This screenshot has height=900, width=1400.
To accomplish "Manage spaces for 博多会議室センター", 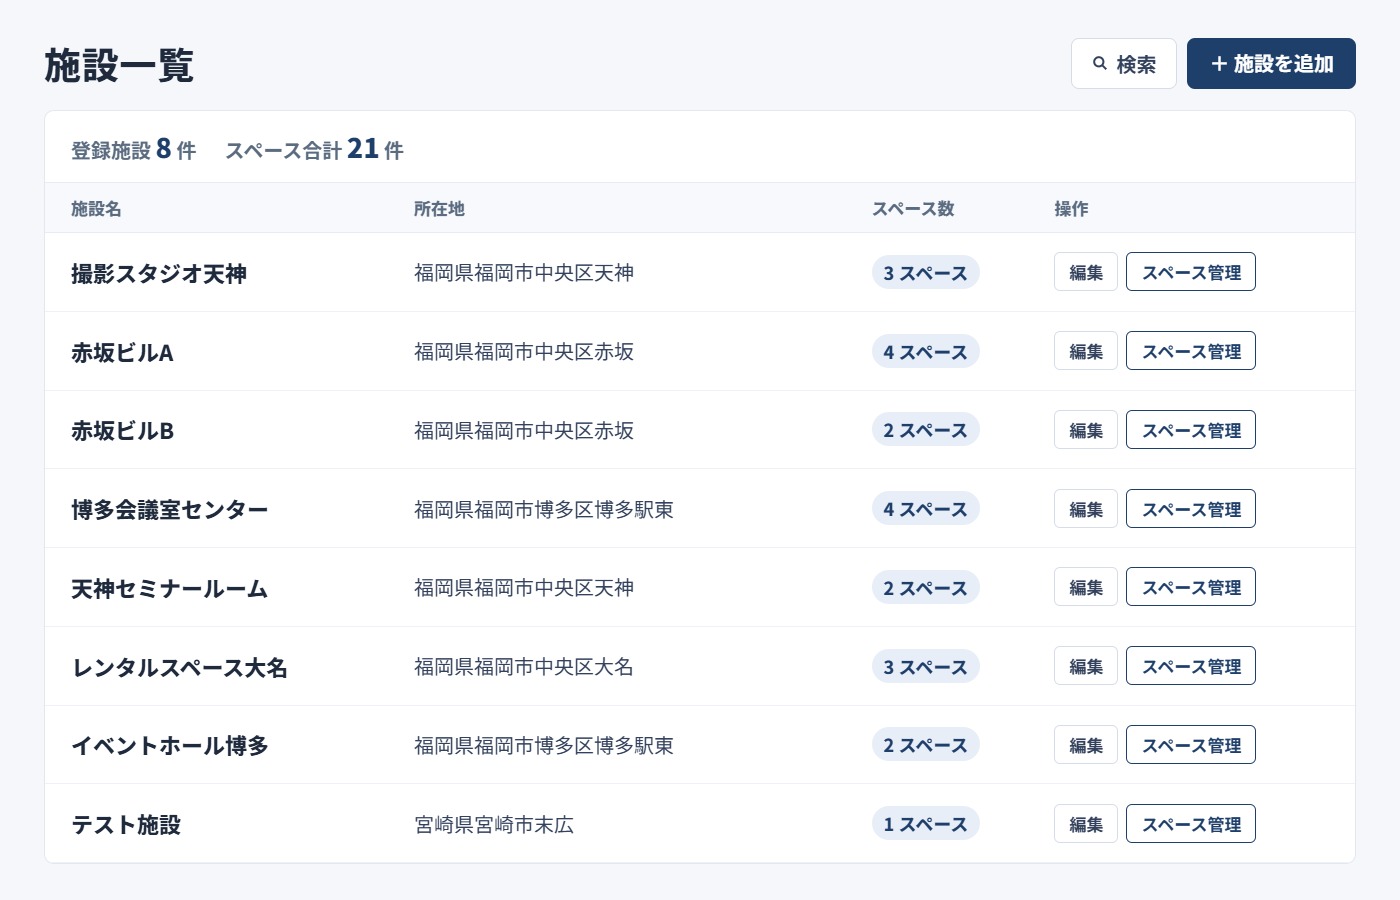I will (1191, 509).
